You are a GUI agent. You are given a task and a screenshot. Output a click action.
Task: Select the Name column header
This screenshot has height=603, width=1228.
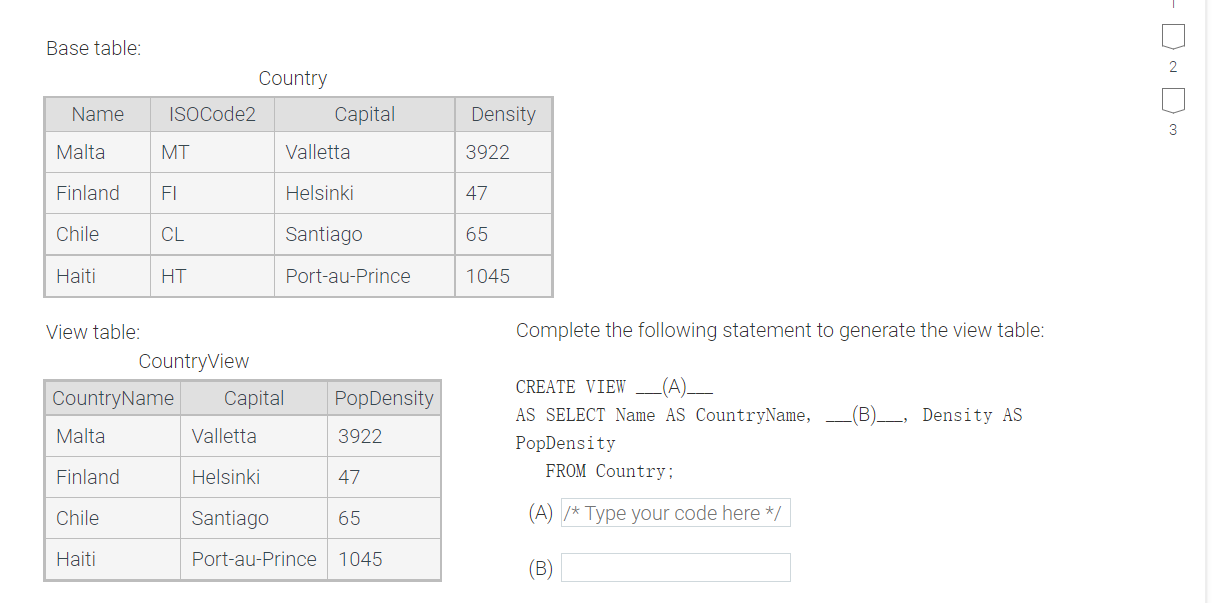tap(97, 114)
